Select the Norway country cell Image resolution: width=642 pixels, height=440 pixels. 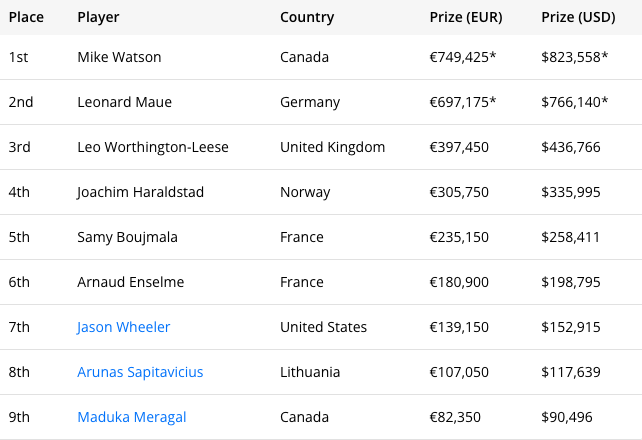tap(305, 192)
